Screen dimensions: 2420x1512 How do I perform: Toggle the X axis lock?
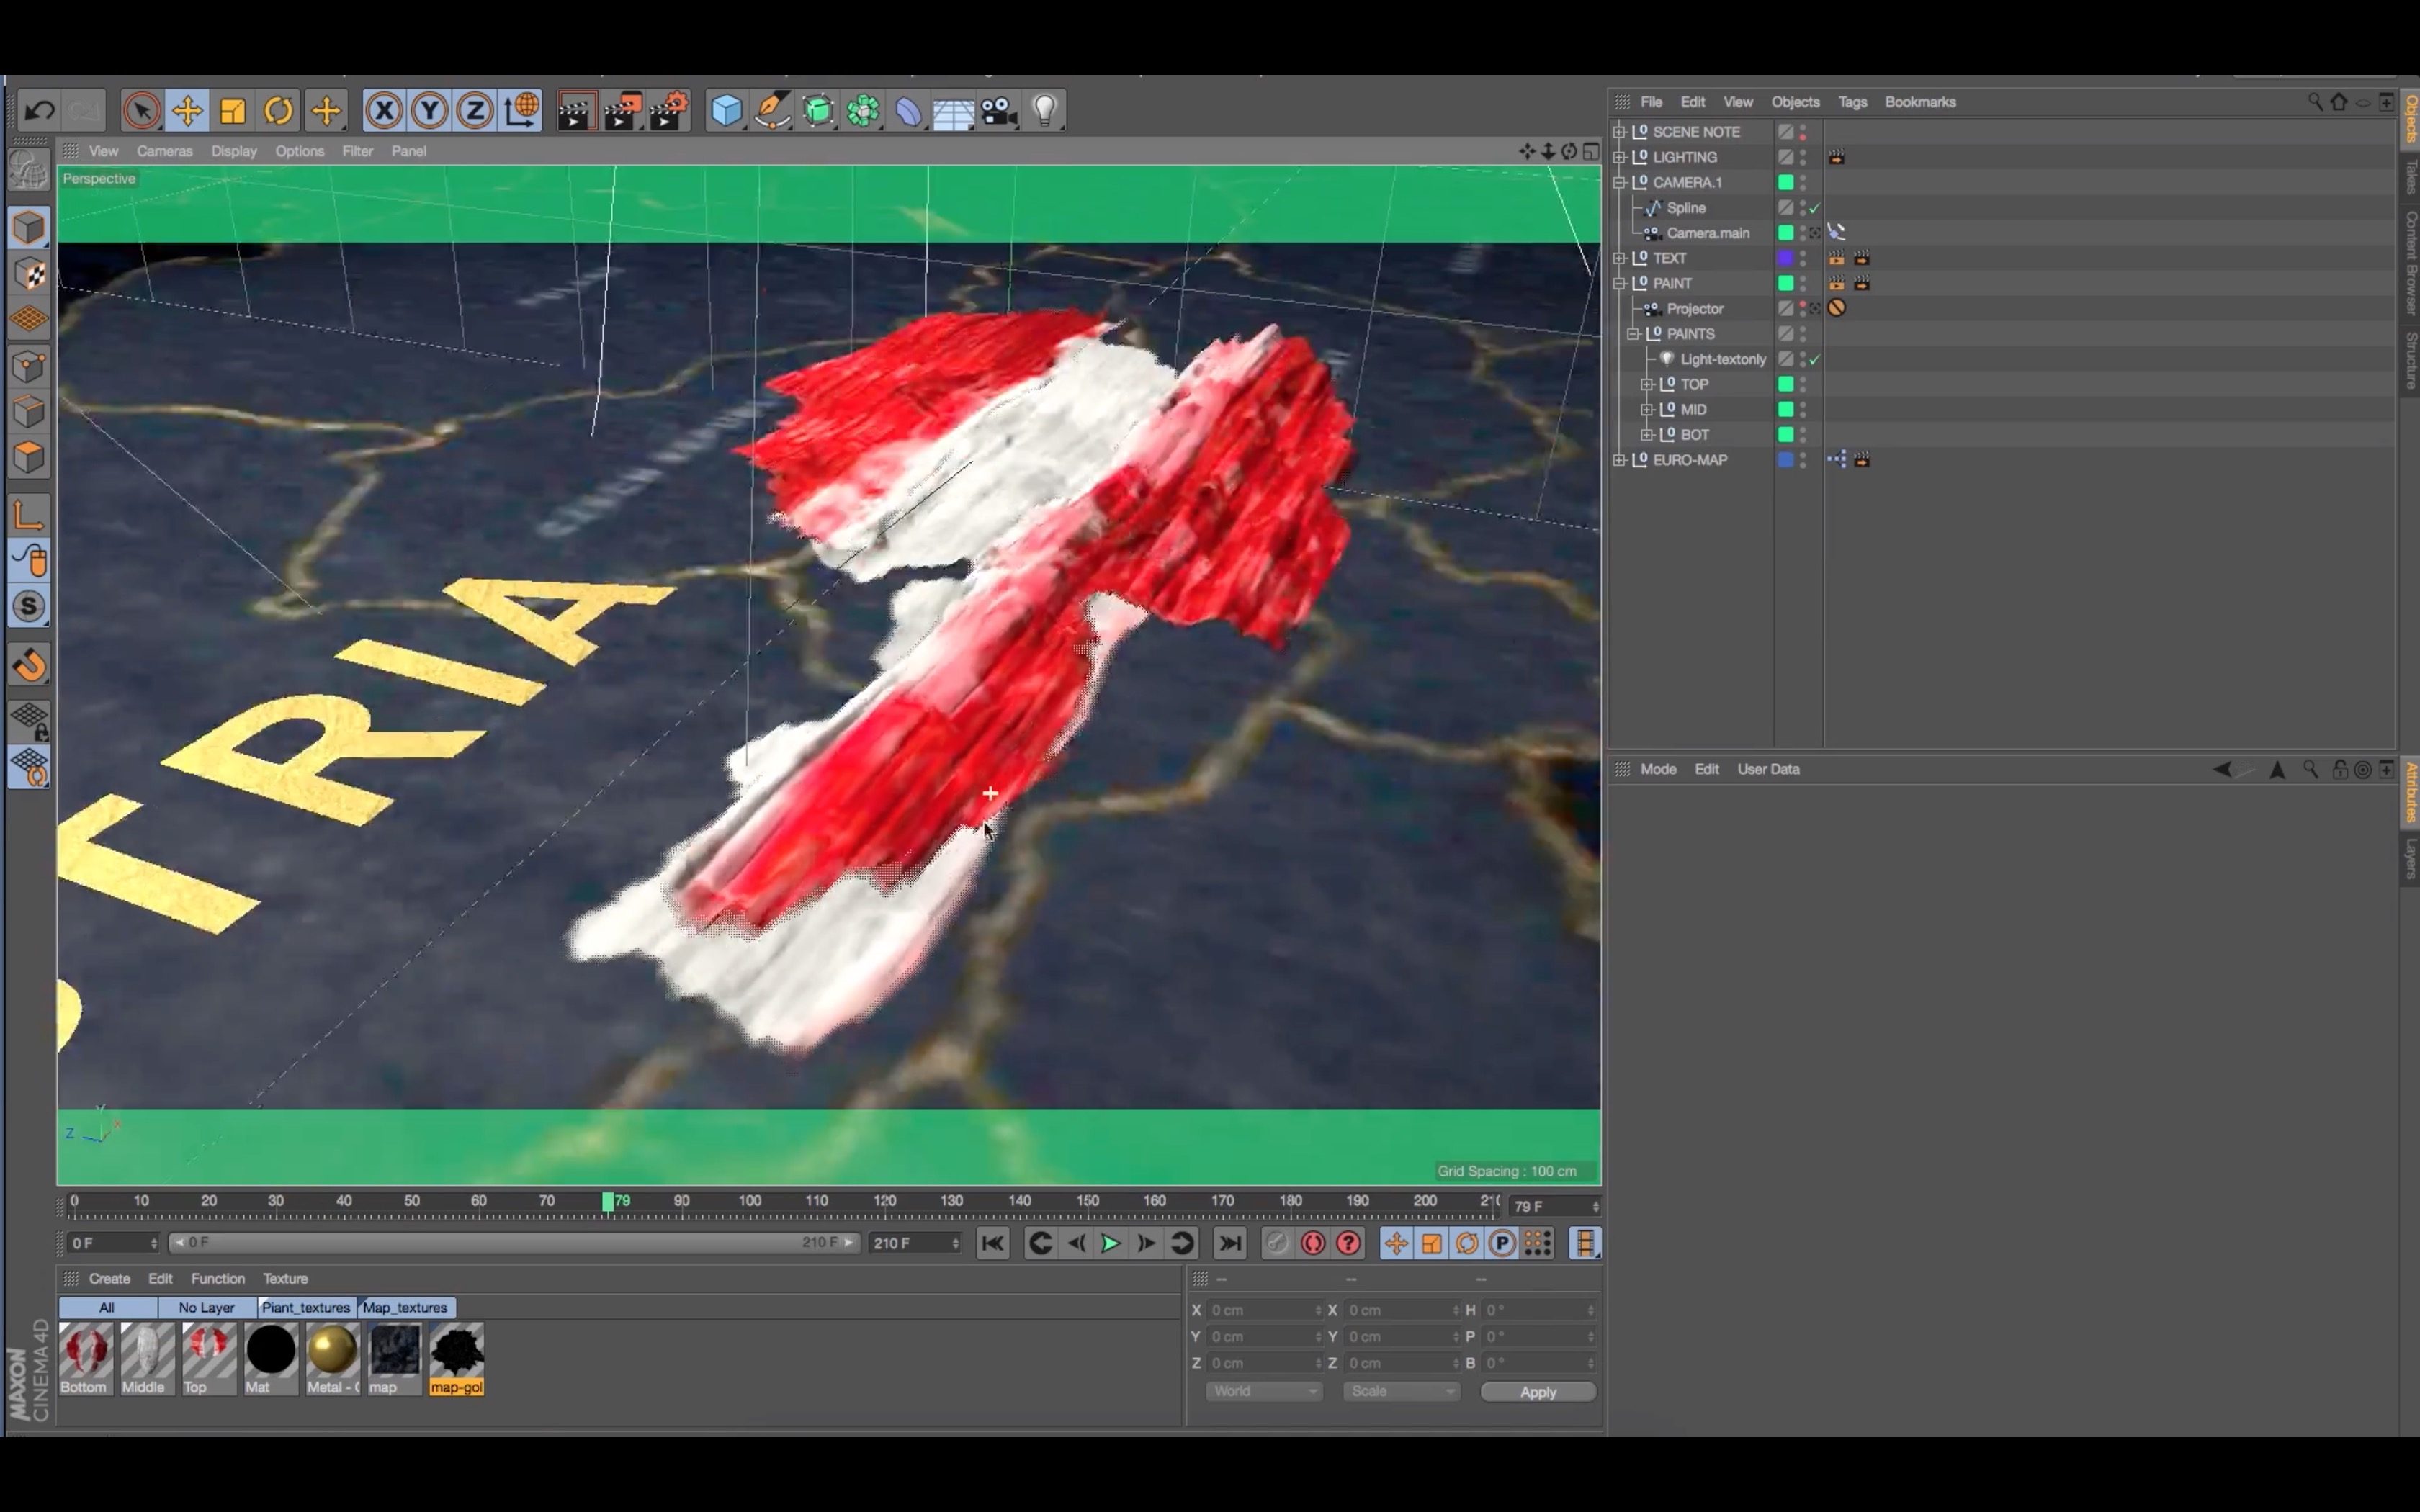(384, 110)
